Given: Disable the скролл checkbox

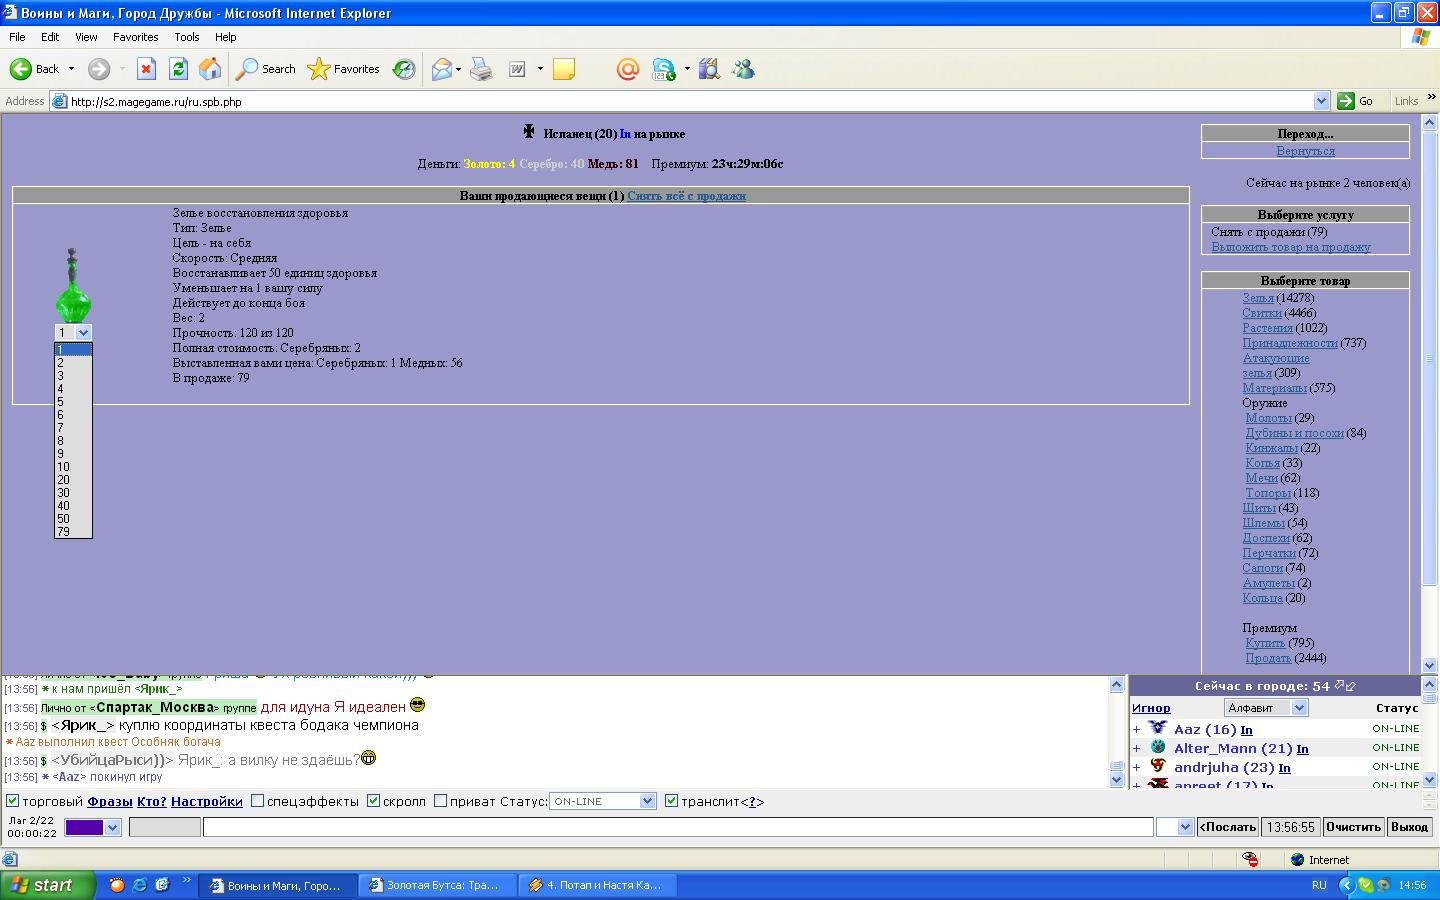Looking at the screenshot, I should coord(373,801).
